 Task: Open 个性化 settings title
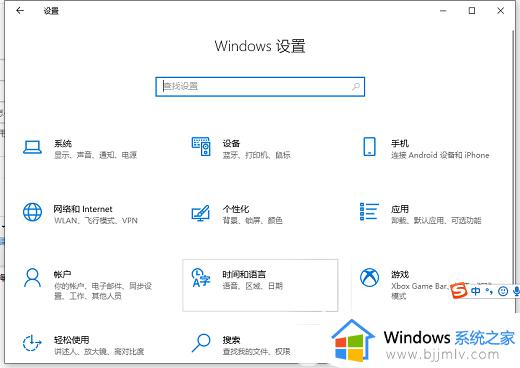tap(236, 209)
